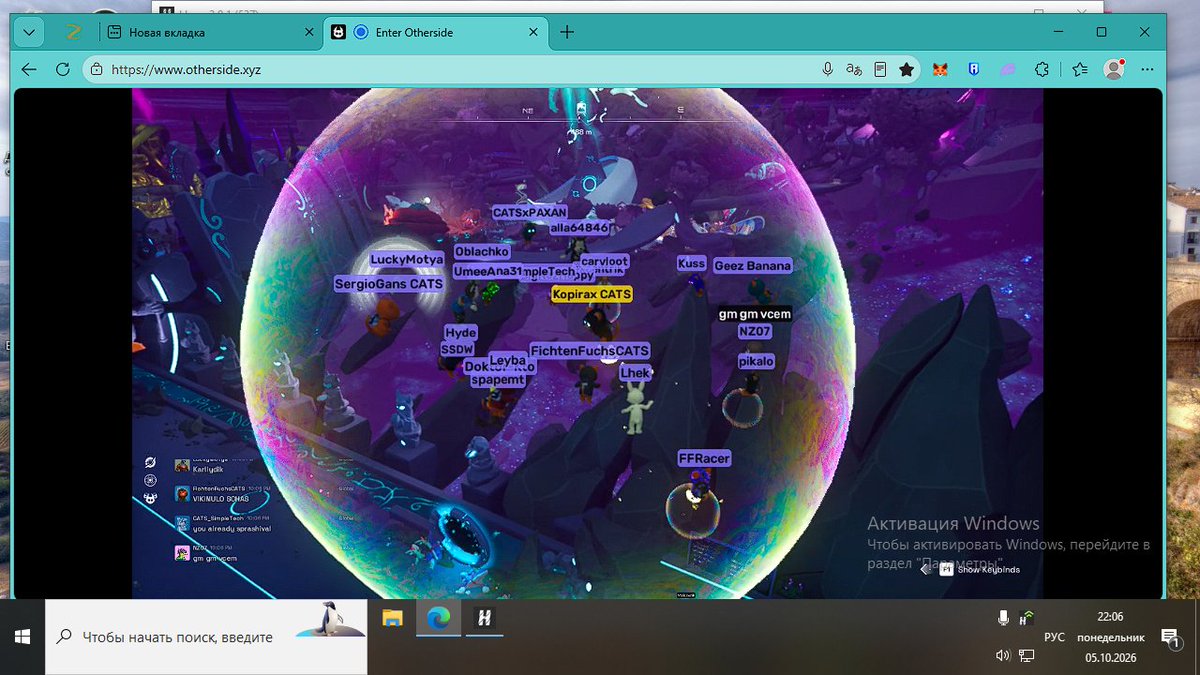Click the carvloot name tag
Image resolution: width=1200 pixels, height=675 pixels.
pyautogui.click(x=604, y=260)
